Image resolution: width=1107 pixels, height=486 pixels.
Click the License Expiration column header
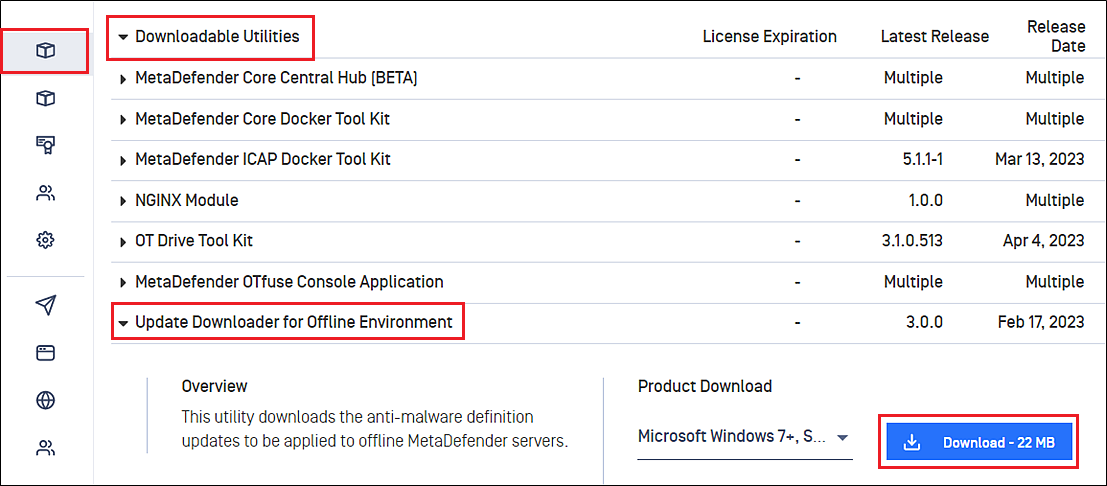(x=770, y=36)
